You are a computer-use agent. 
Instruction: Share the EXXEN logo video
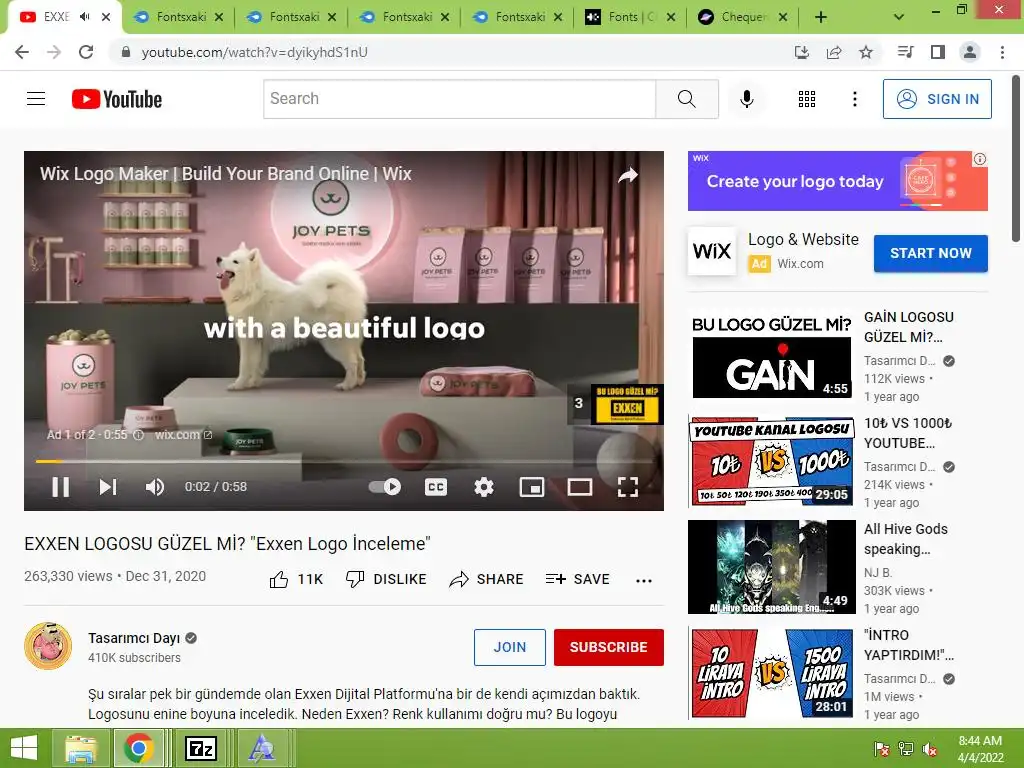pyautogui.click(x=486, y=579)
